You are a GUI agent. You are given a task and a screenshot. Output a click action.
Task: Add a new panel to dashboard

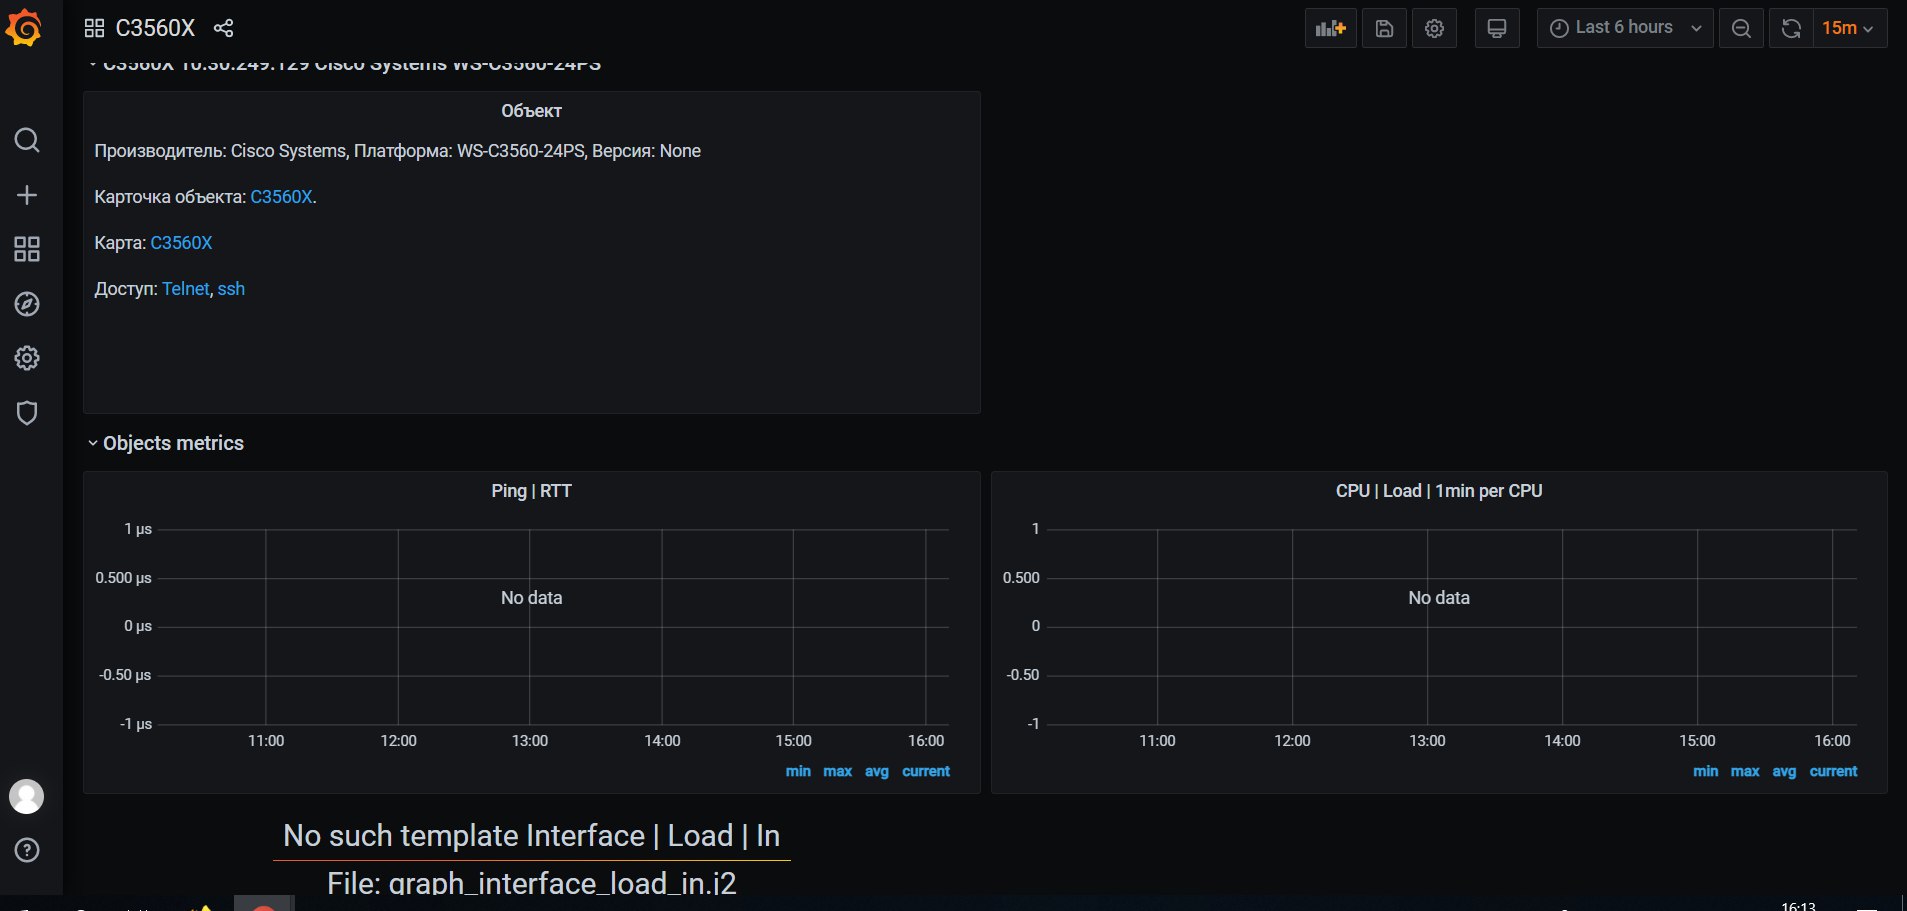(1330, 28)
